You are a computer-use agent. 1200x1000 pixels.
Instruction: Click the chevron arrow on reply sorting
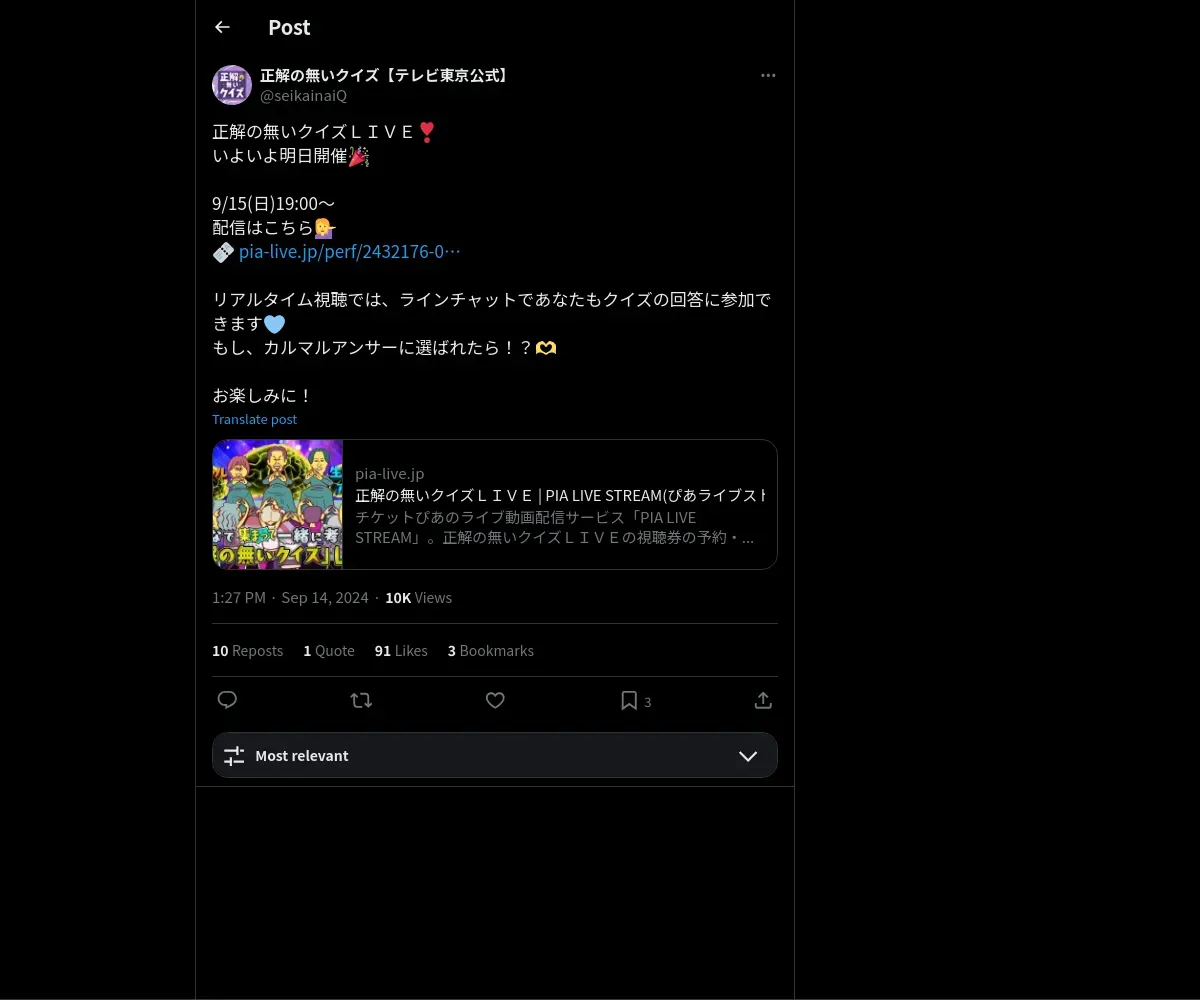click(748, 756)
